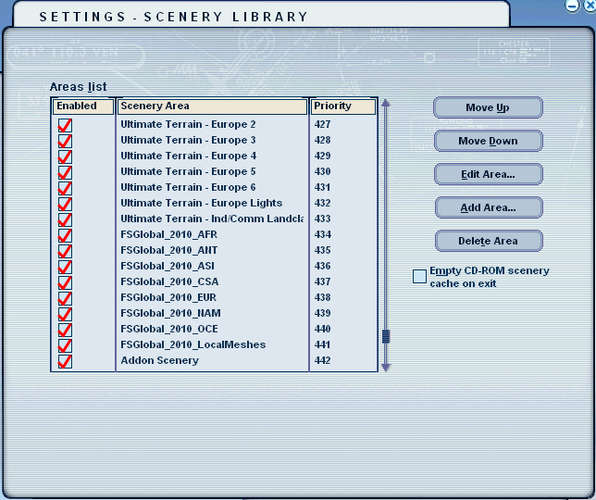
Task: Toggle Addon Scenery enabled checkbox
Action: click(65, 361)
